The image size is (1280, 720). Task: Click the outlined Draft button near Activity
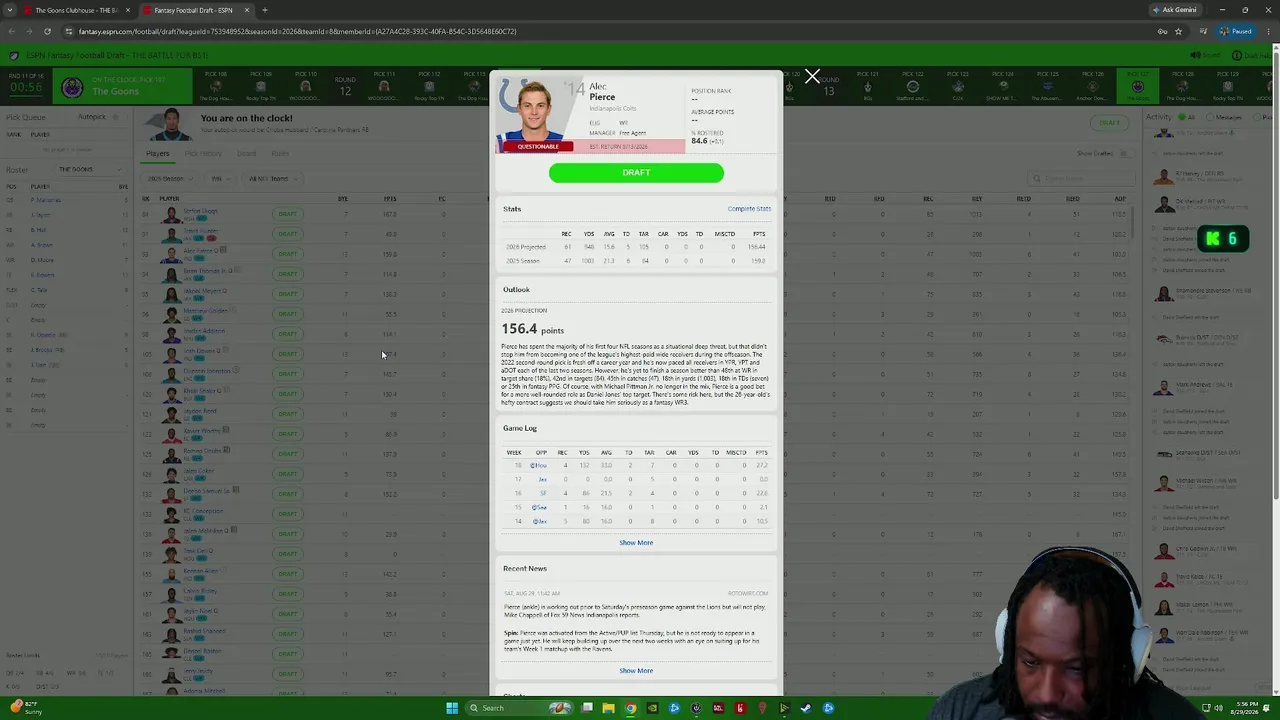point(1110,122)
